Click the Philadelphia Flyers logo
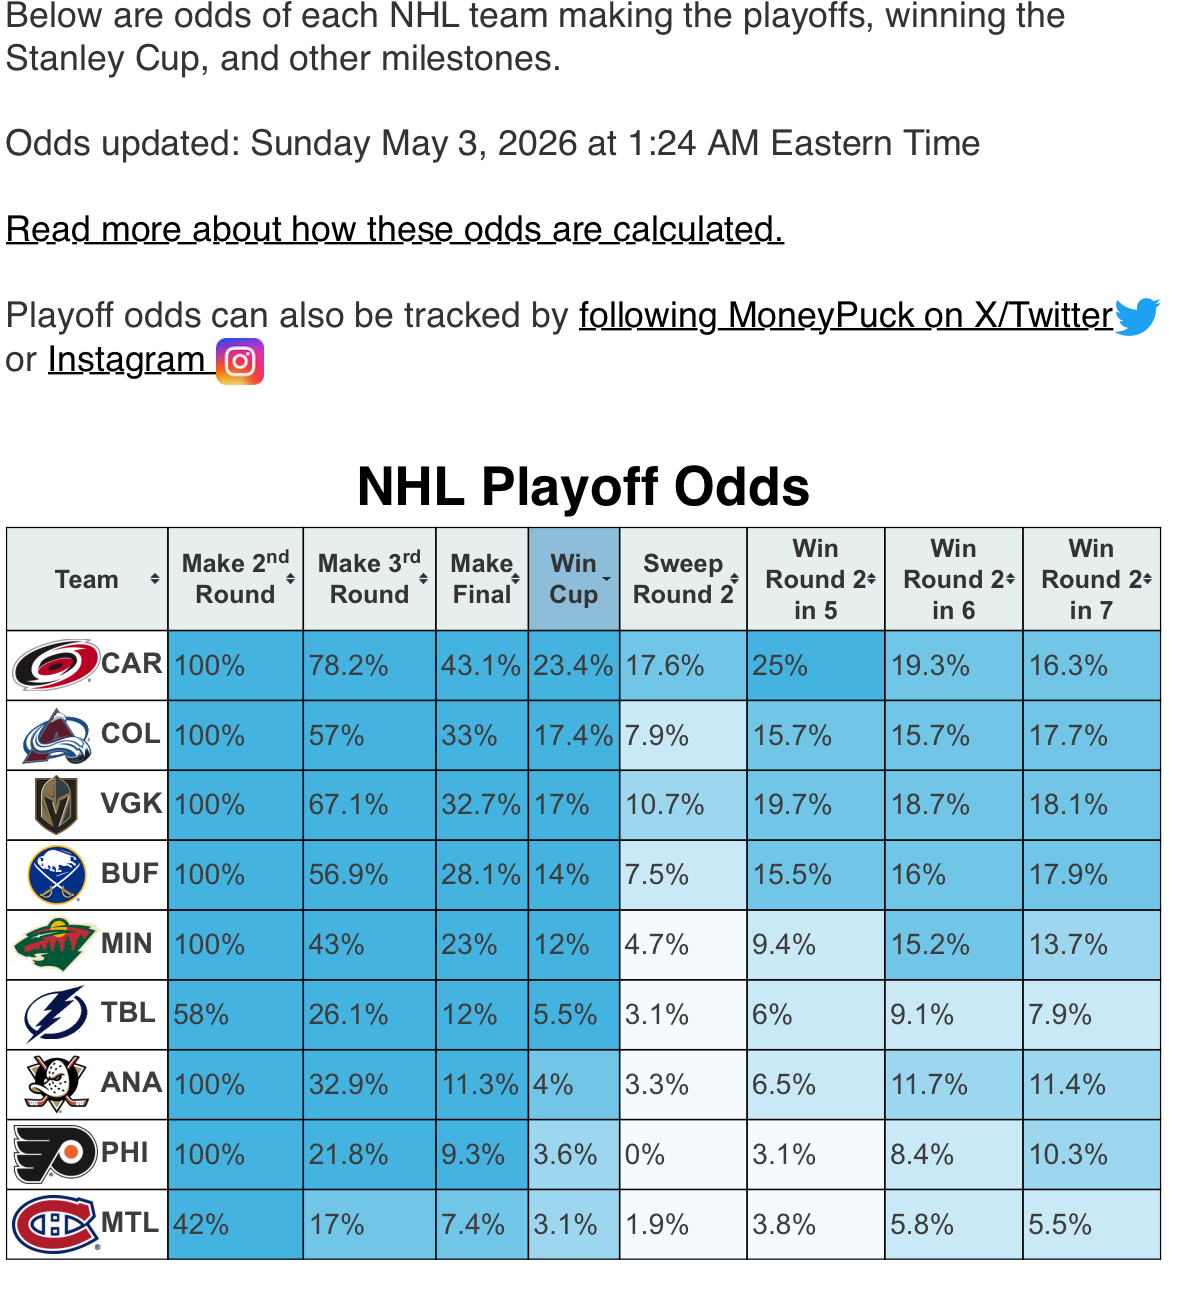 (55, 1154)
